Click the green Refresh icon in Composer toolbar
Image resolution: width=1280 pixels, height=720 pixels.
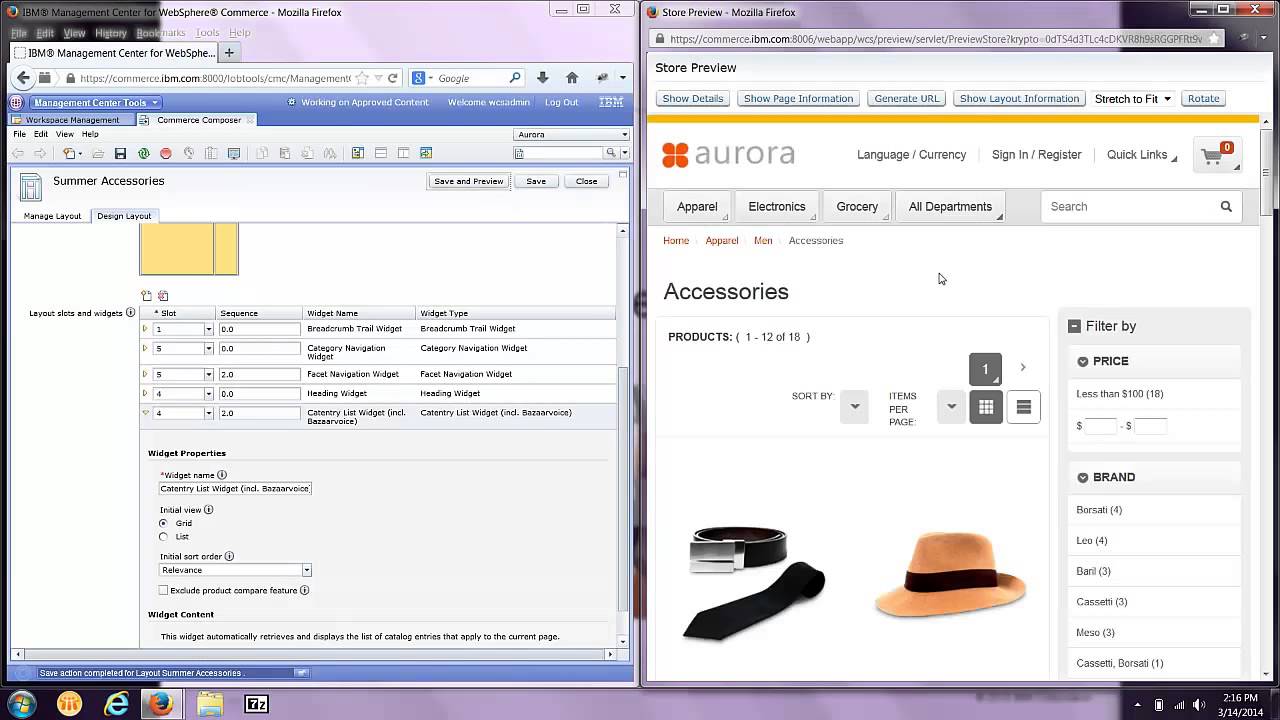coord(144,153)
